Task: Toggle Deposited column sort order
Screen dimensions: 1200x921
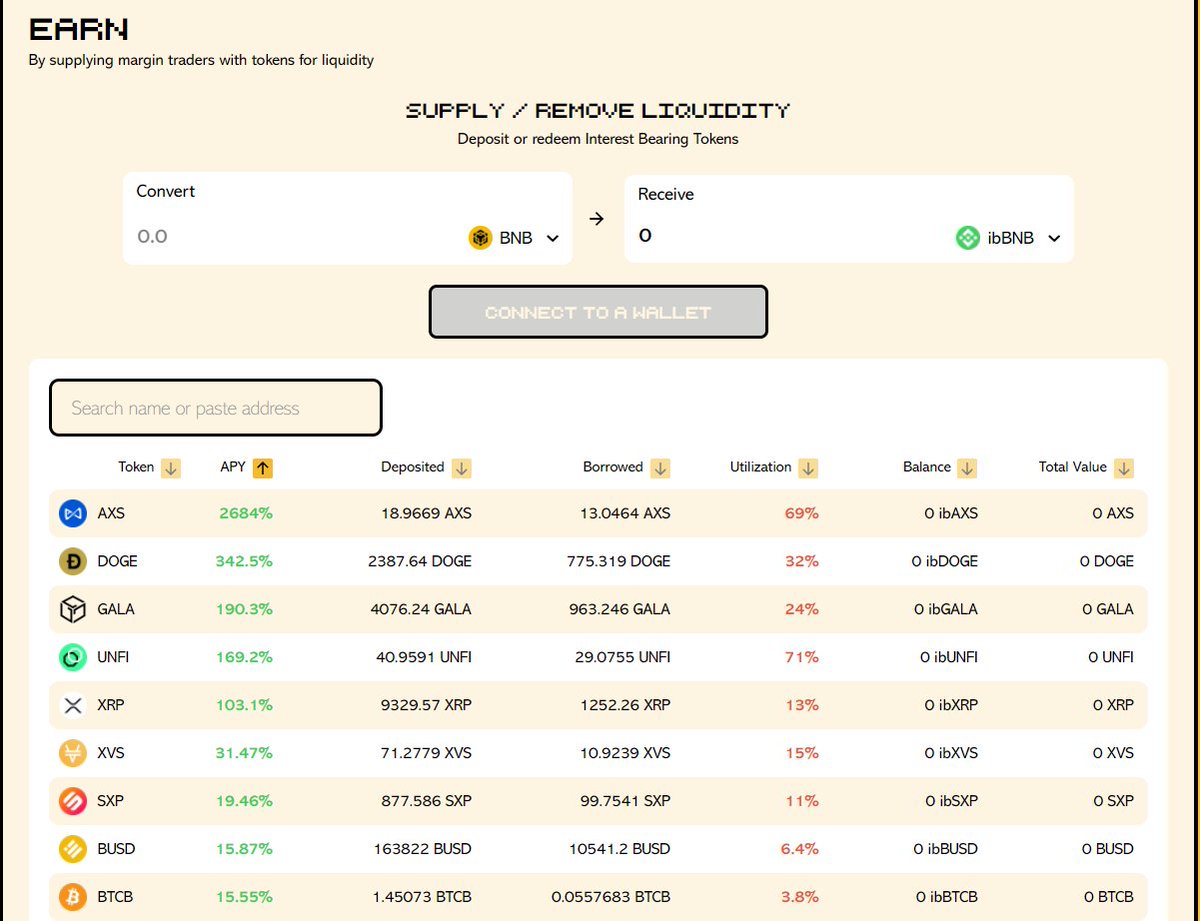Action: pyautogui.click(x=461, y=467)
